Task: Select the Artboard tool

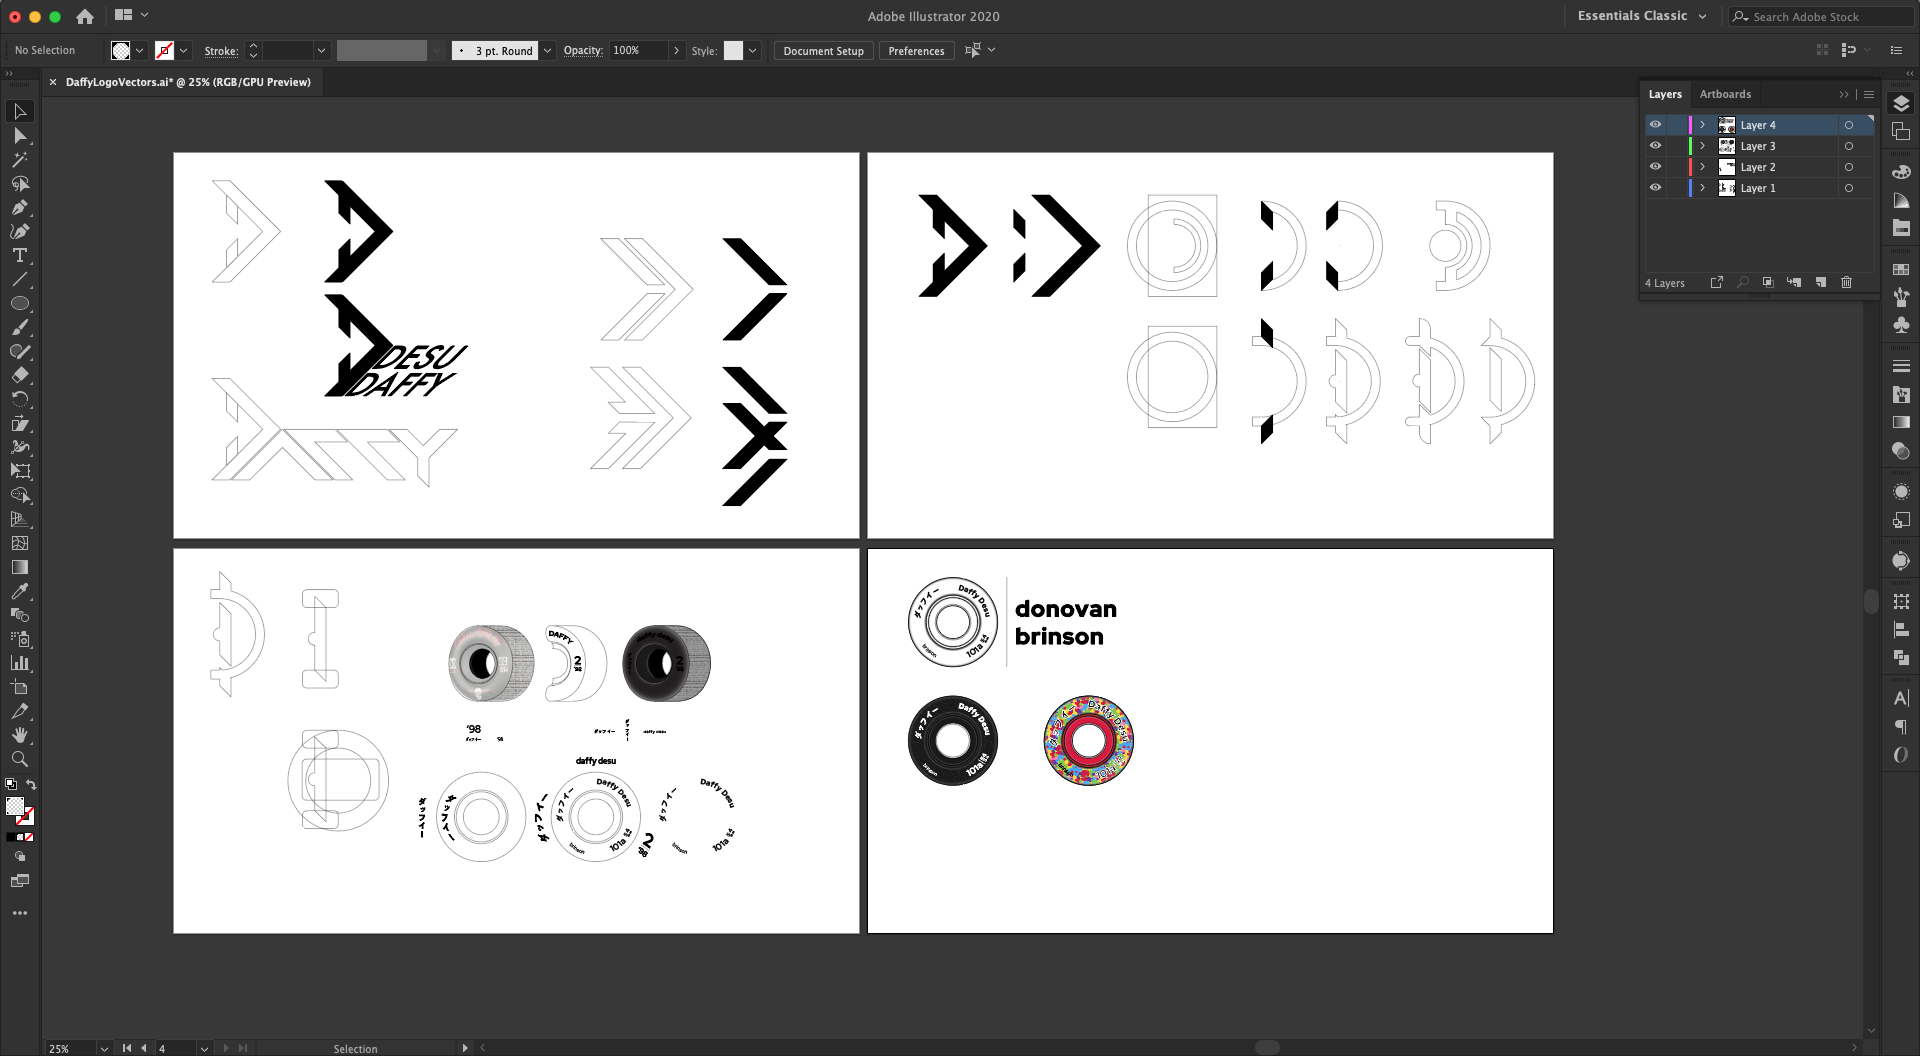Action: [20, 687]
